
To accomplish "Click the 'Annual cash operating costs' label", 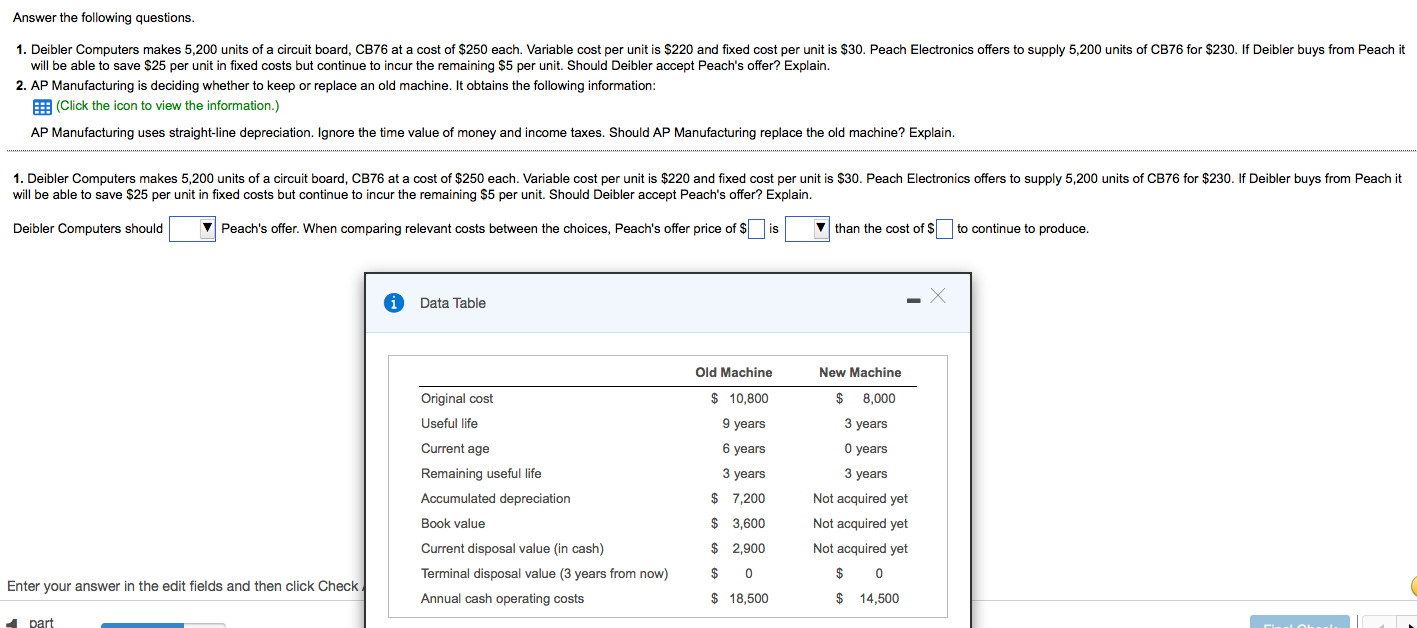I will point(503,598).
